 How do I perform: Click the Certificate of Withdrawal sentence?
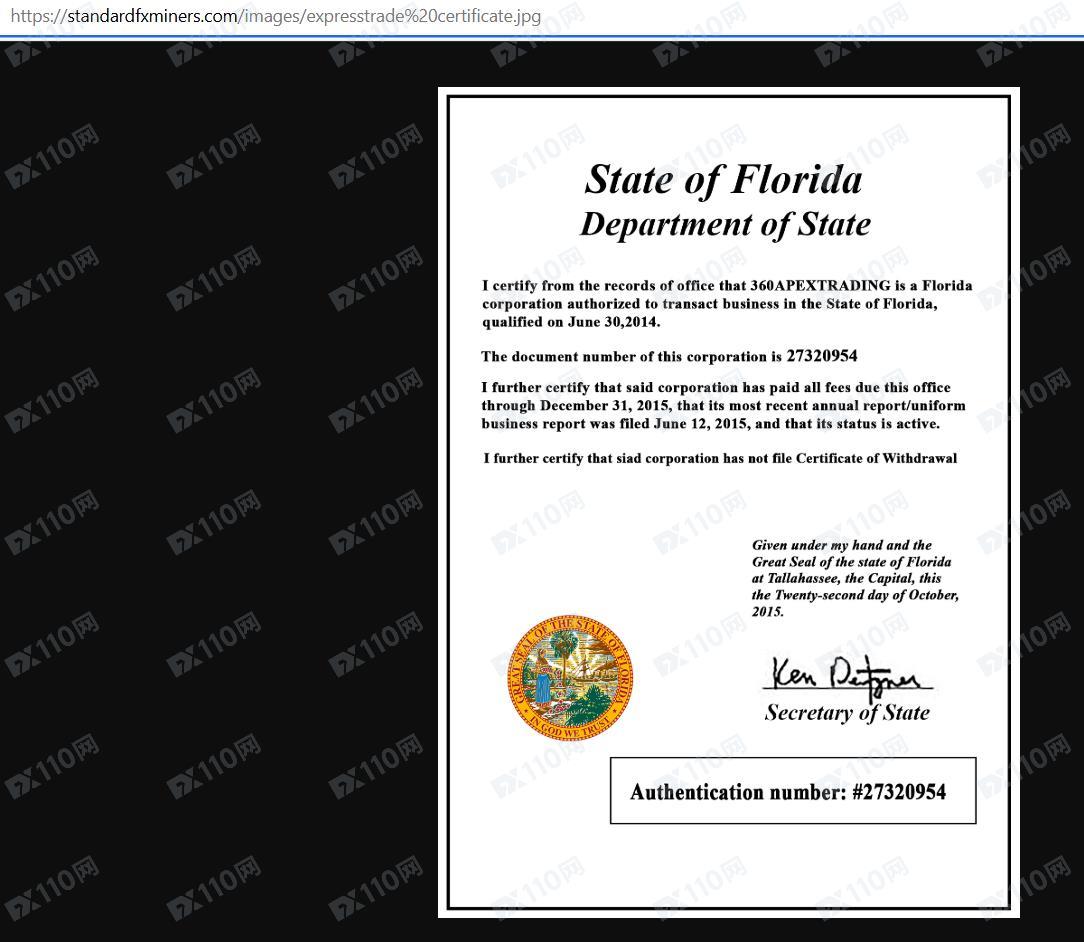click(x=719, y=459)
